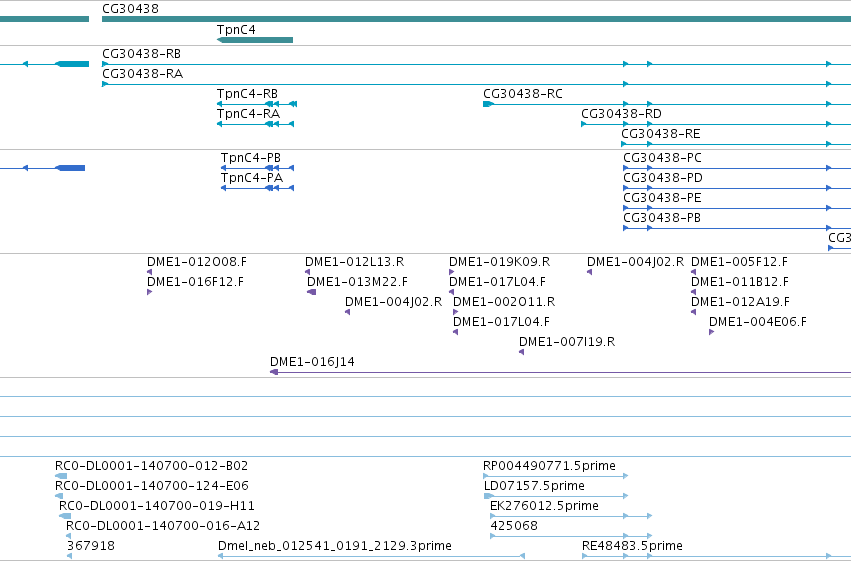
Task: Open Dmel_neb_012541_0191_2129.3prime label
Action: (335, 546)
